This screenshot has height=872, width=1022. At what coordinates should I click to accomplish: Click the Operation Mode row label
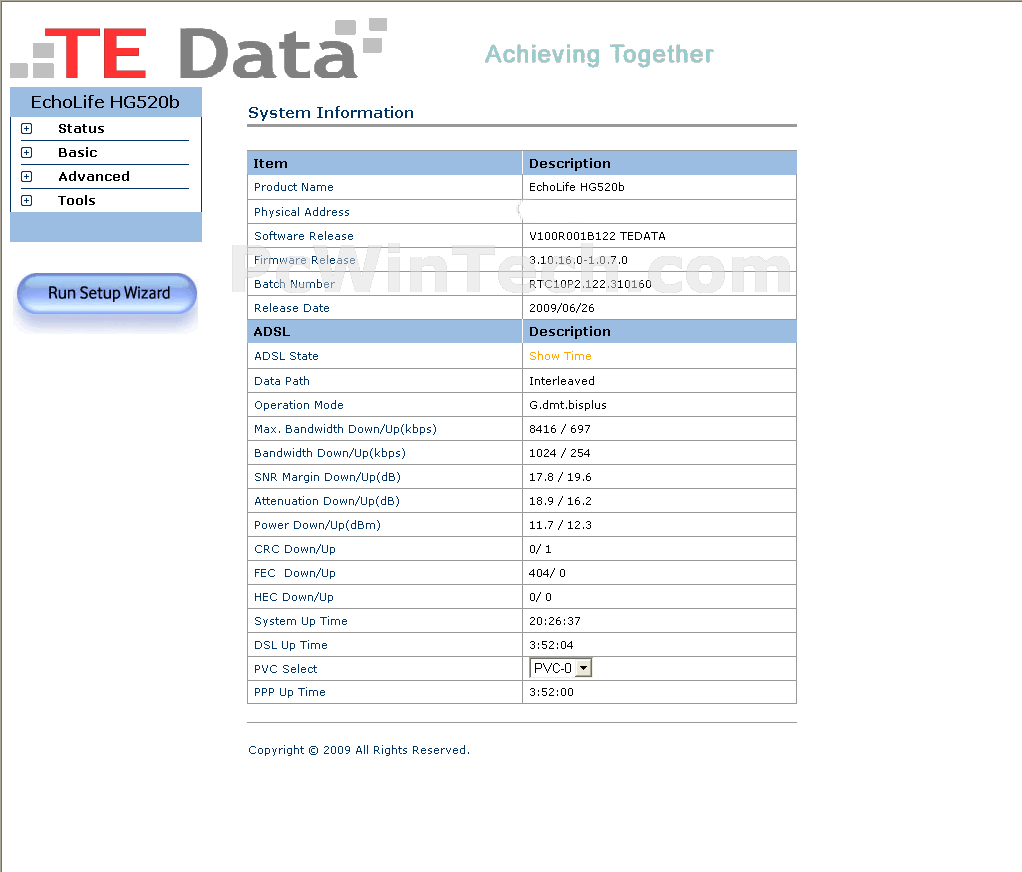299,405
